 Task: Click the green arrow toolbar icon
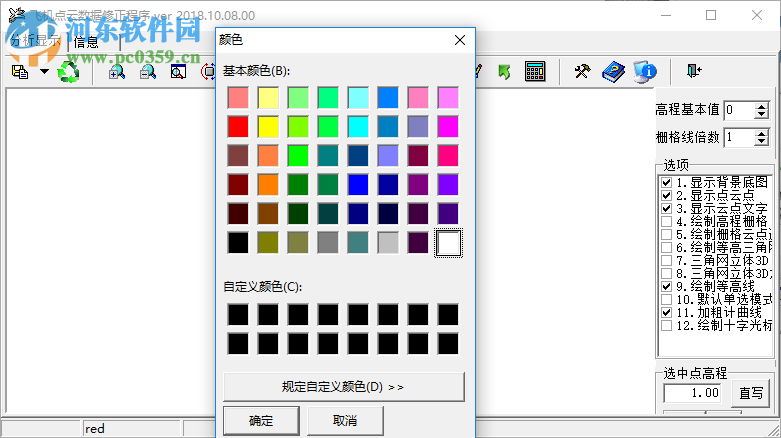pos(505,71)
